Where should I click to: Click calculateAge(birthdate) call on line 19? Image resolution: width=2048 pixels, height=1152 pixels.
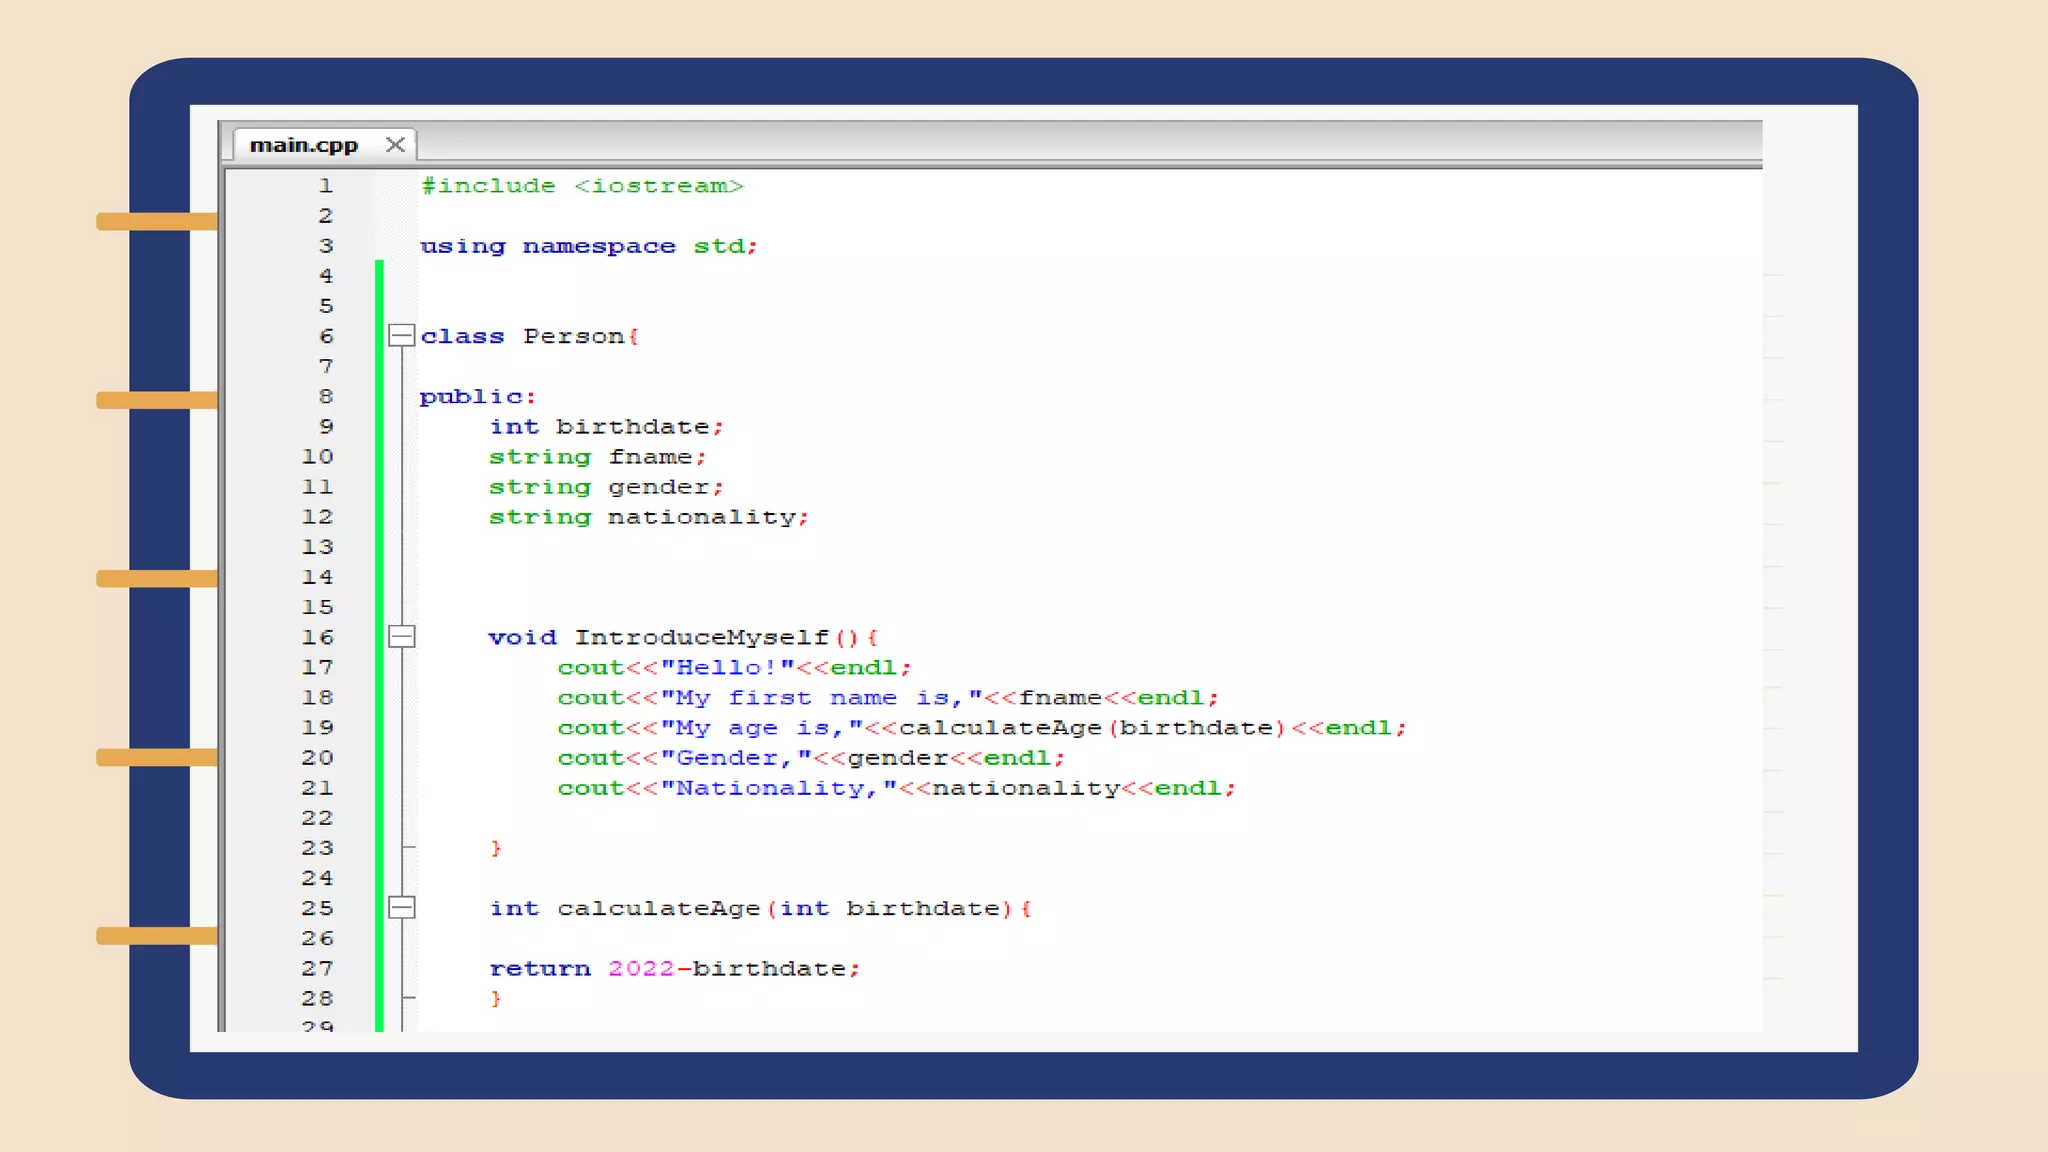1091,728
